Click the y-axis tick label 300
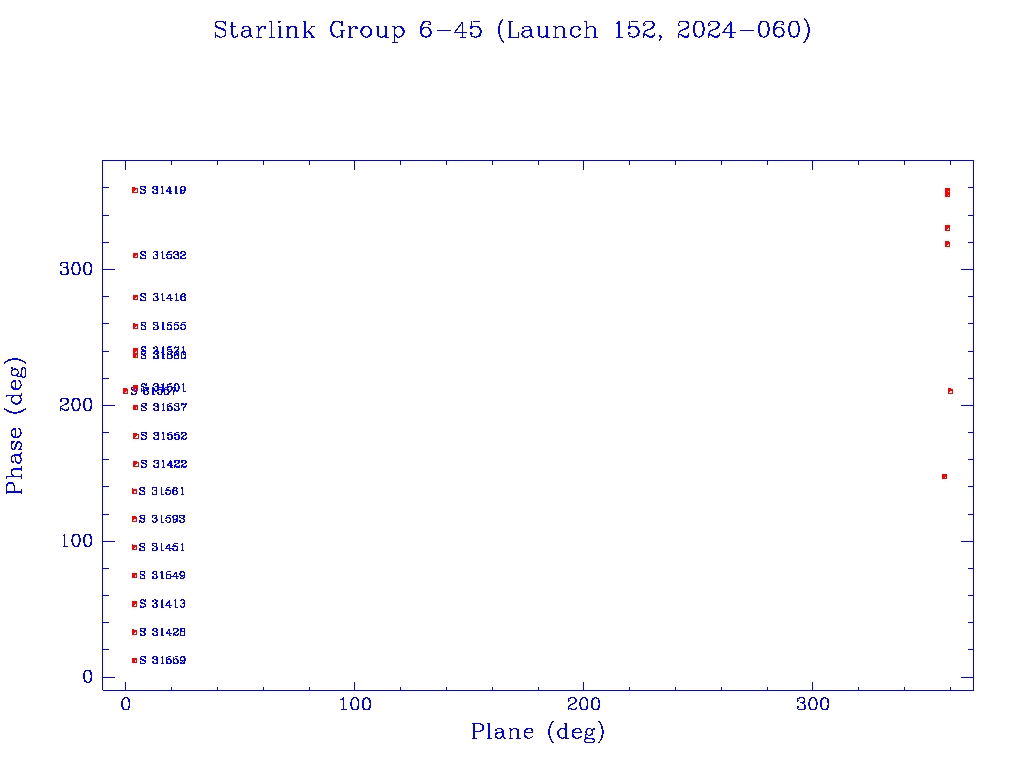Image resolution: width=1024 pixels, height=768 pixels. (76, 269)
